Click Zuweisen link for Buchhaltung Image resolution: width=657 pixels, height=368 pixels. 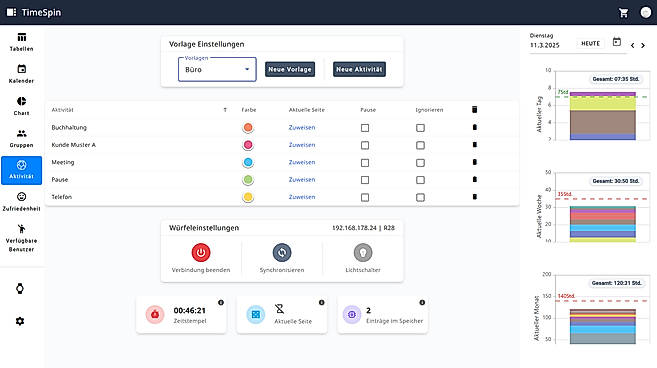(302, 127)
